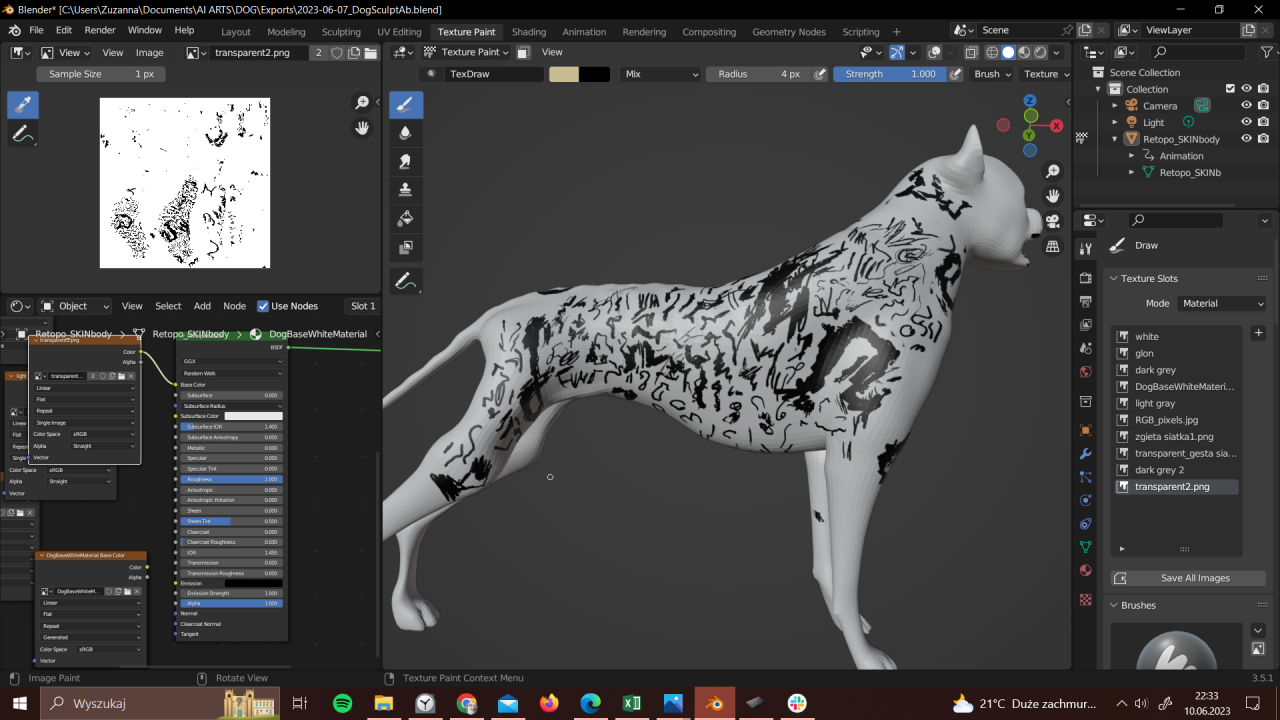Open the File menu
The height and width of the screenshot is (720, 1280).
36,30
